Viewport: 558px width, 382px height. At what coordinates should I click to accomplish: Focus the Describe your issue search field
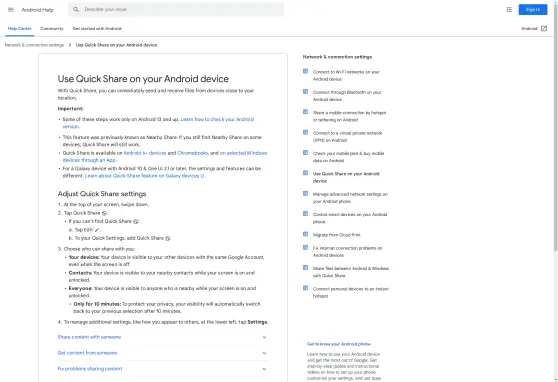click(176, 10)
